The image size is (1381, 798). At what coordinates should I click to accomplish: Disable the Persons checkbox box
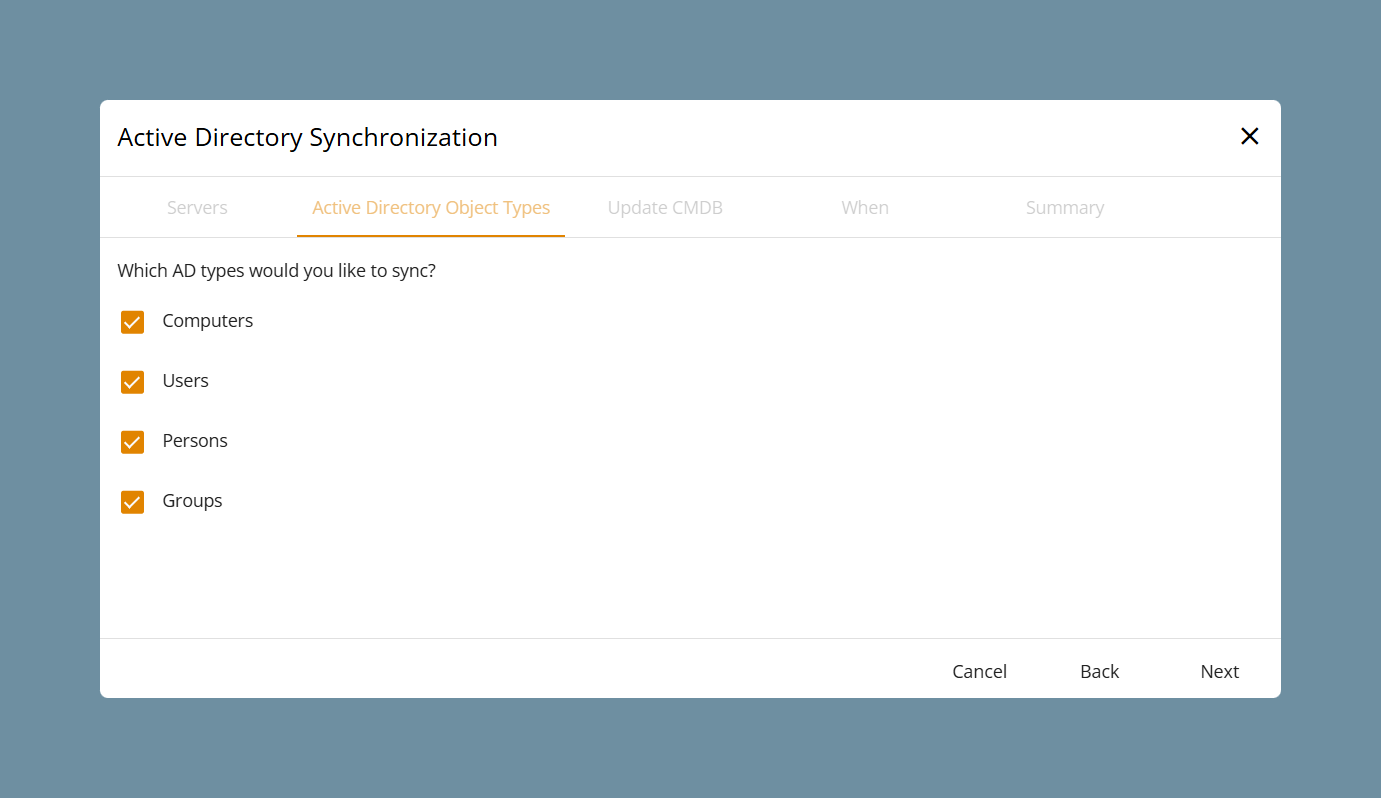132,442
